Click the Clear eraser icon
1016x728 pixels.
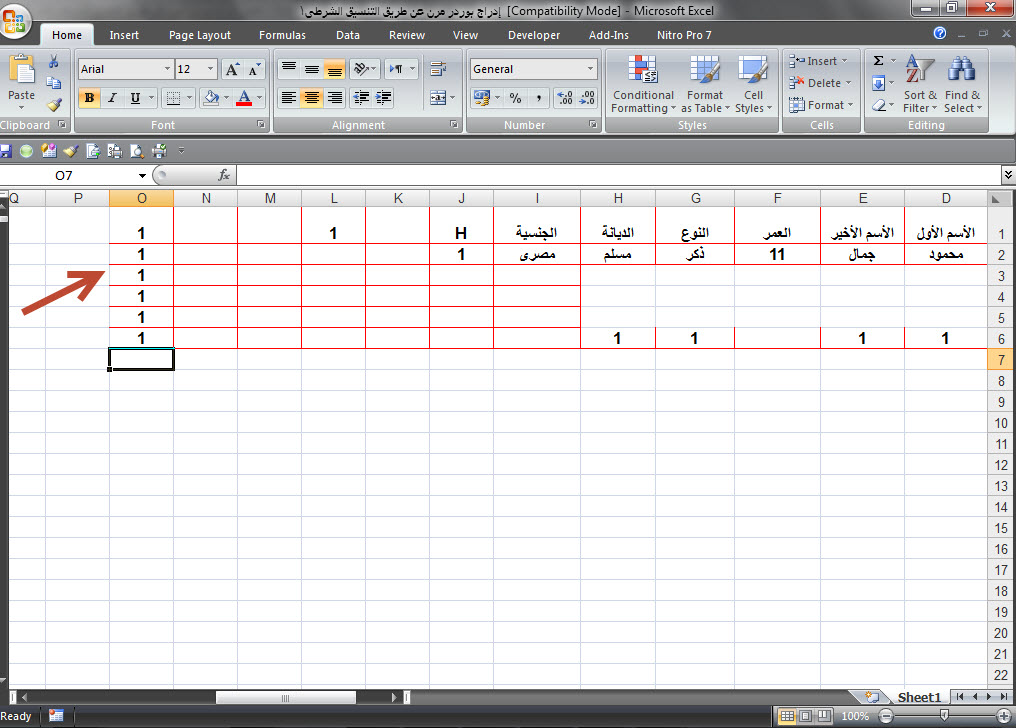coord(879,105)
